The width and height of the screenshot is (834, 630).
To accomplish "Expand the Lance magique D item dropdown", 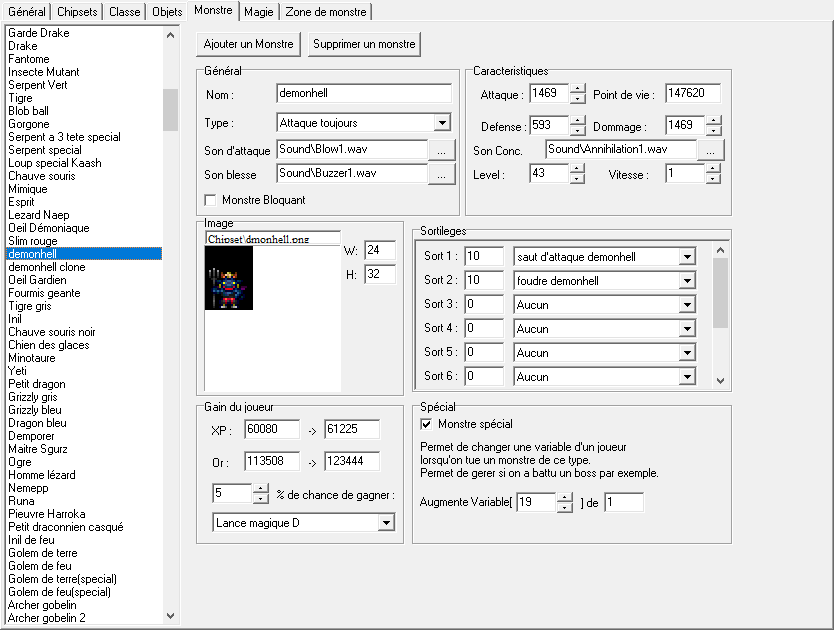I will click(386, 523).
